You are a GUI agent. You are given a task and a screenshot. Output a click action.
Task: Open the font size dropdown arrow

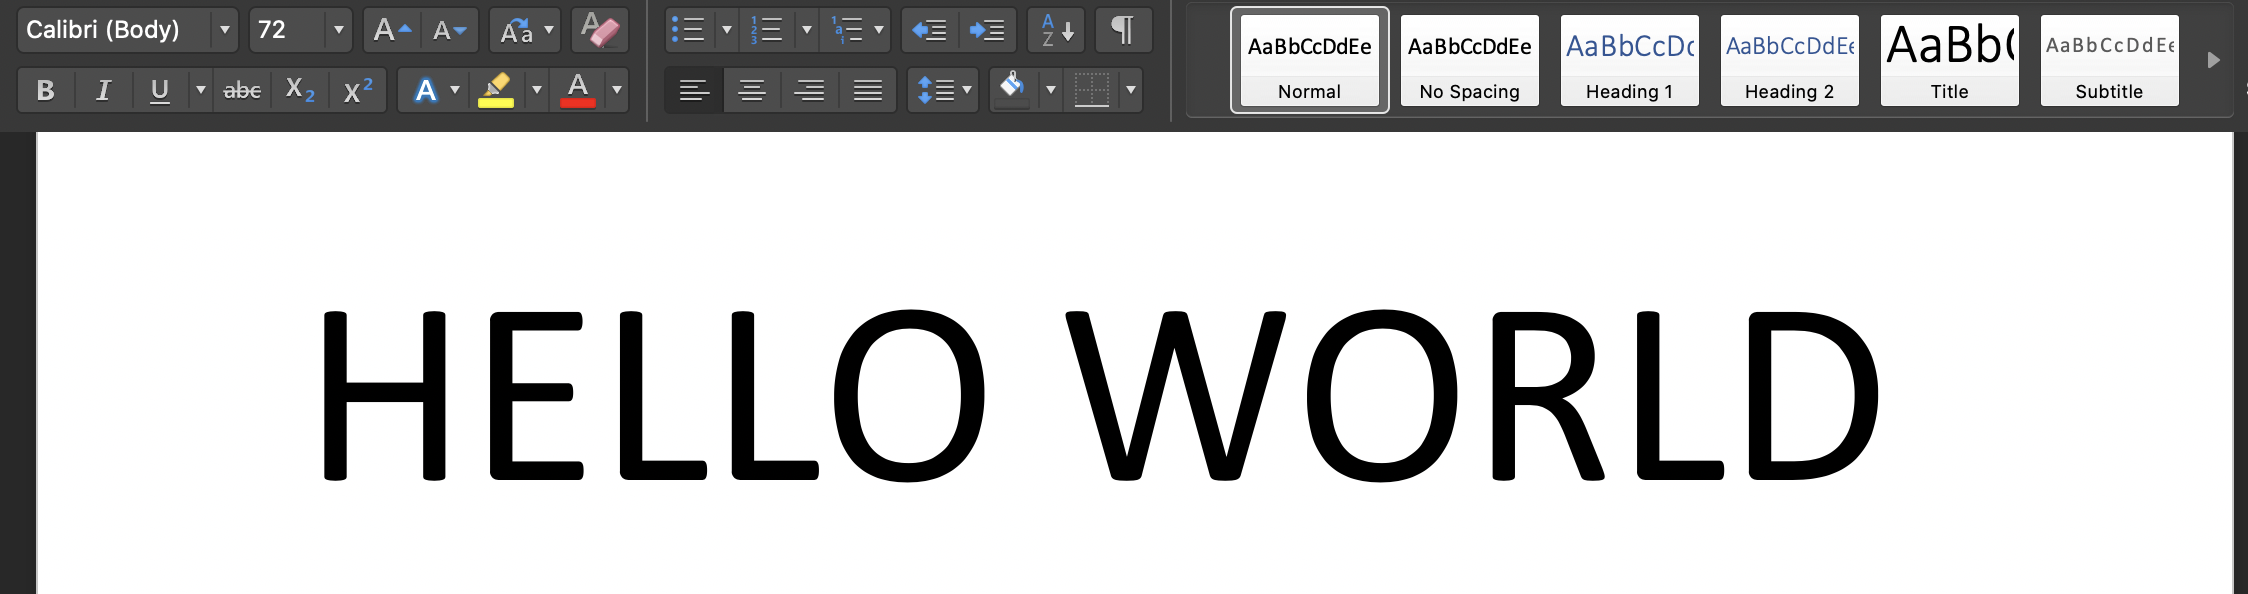[339, 30]
